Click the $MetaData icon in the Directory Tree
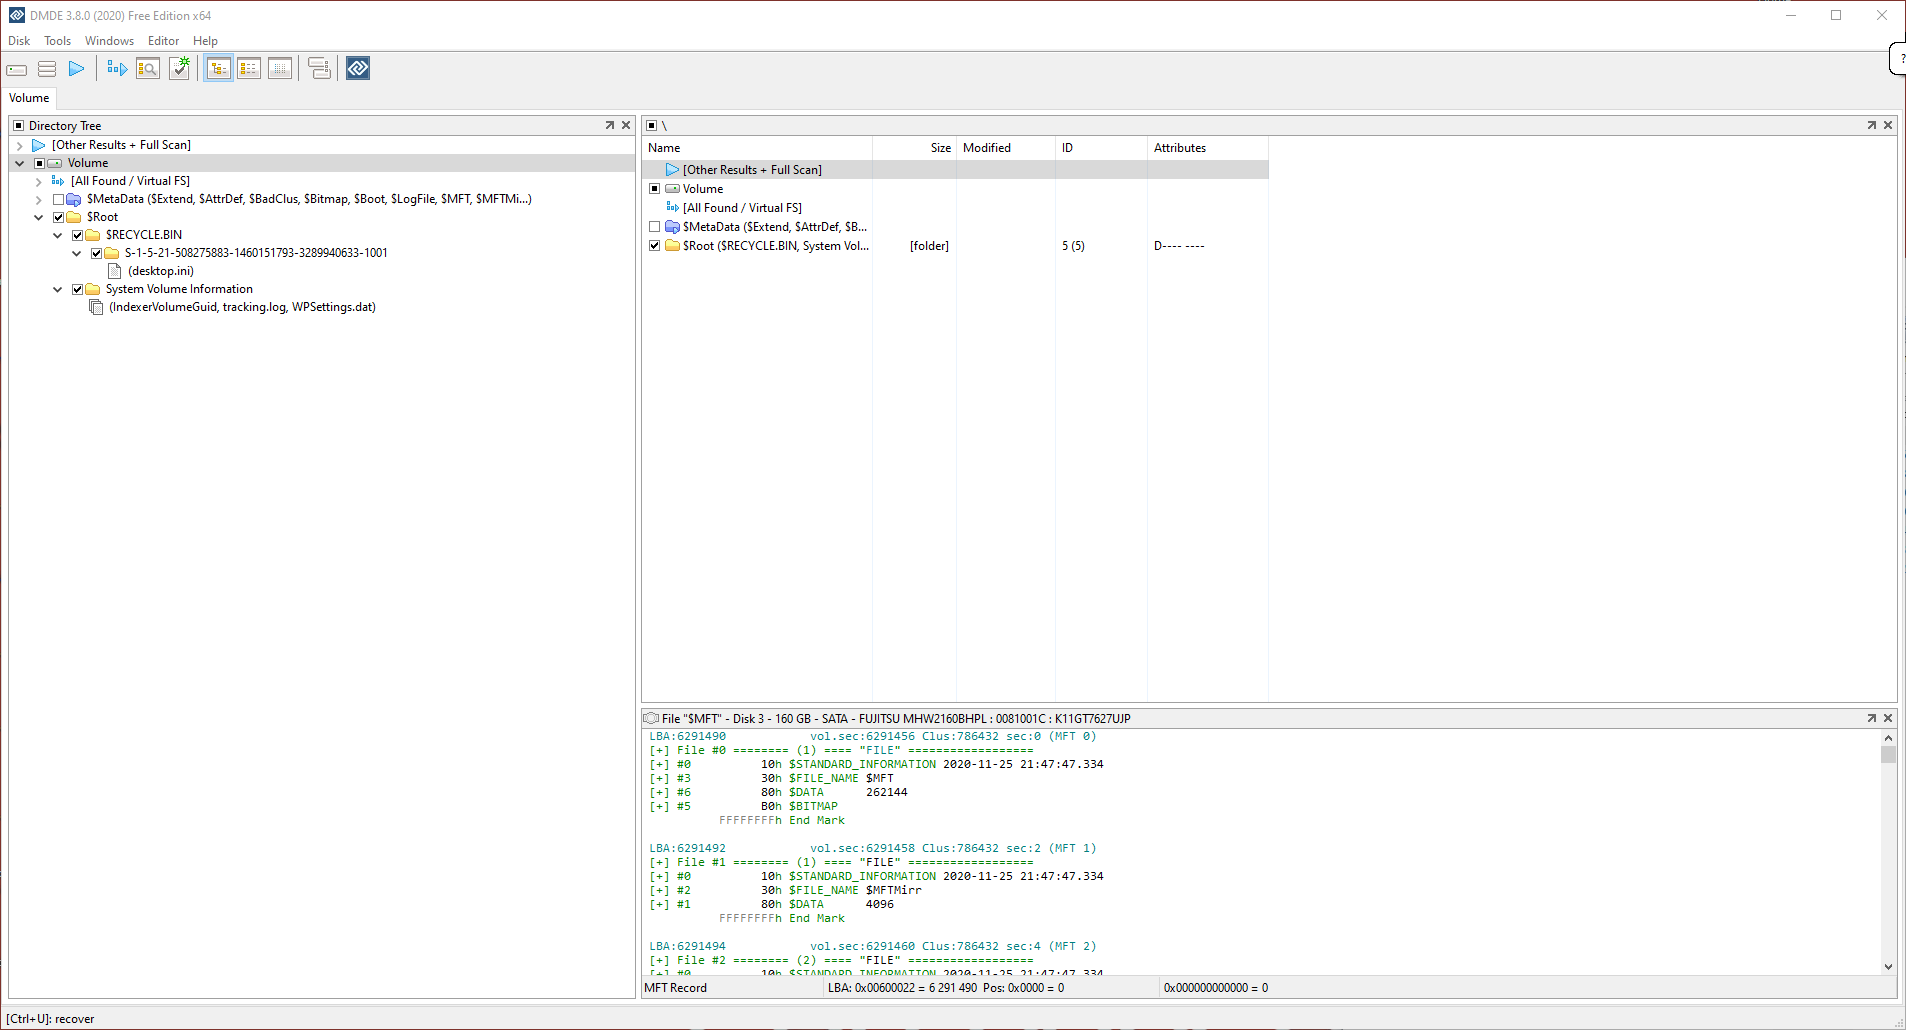 coord(73,199)
